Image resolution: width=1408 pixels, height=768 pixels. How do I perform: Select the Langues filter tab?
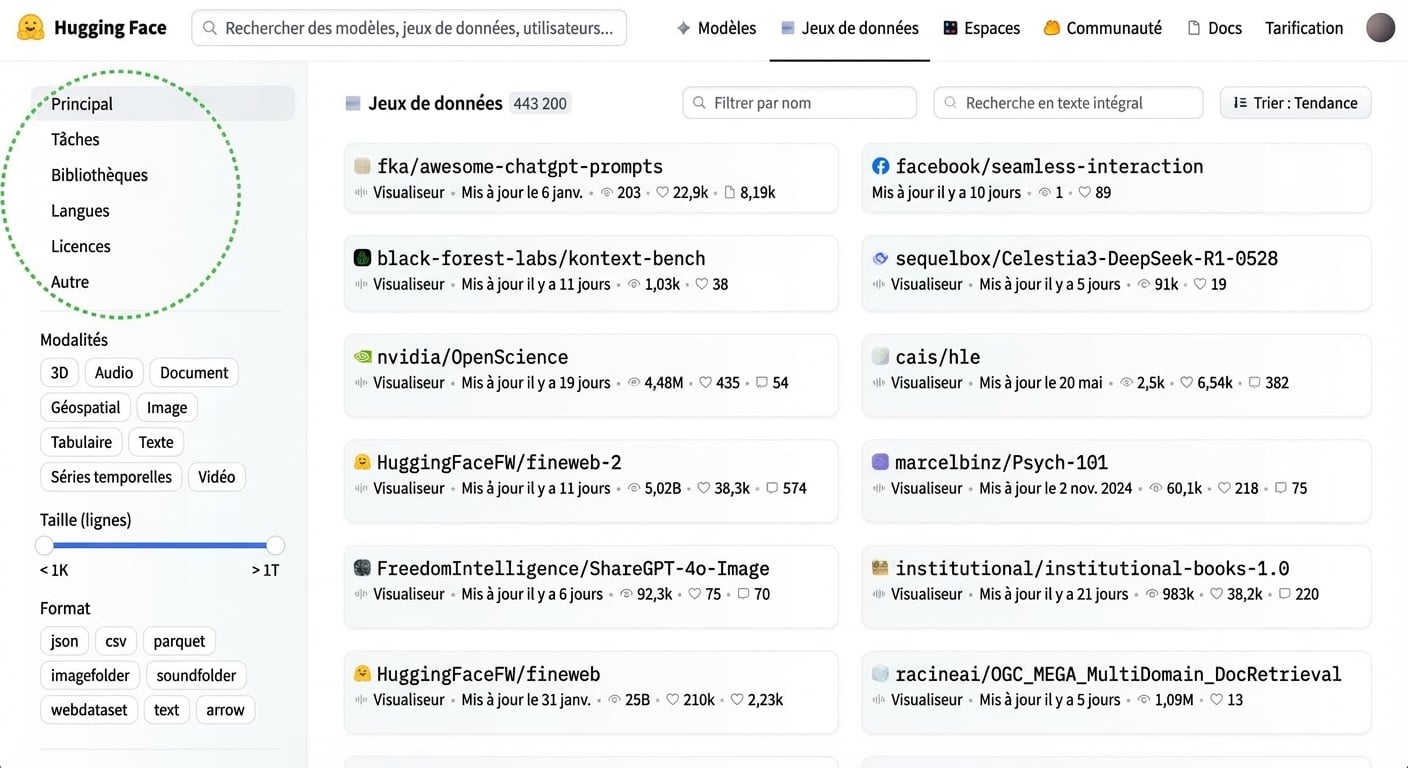point(80,211)
